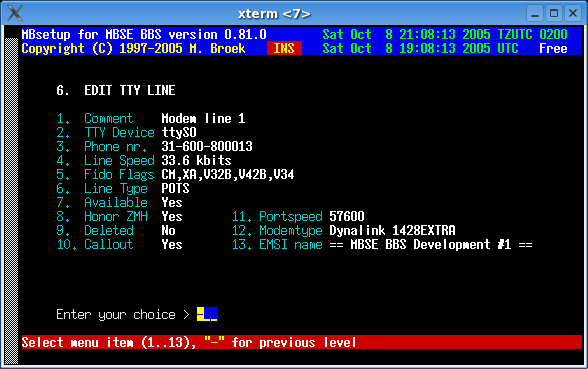Image resolution: width=588 pixels, height=369 pixels.
Task: Click the X icon in xterm title bar
Action: coord(15,14)
